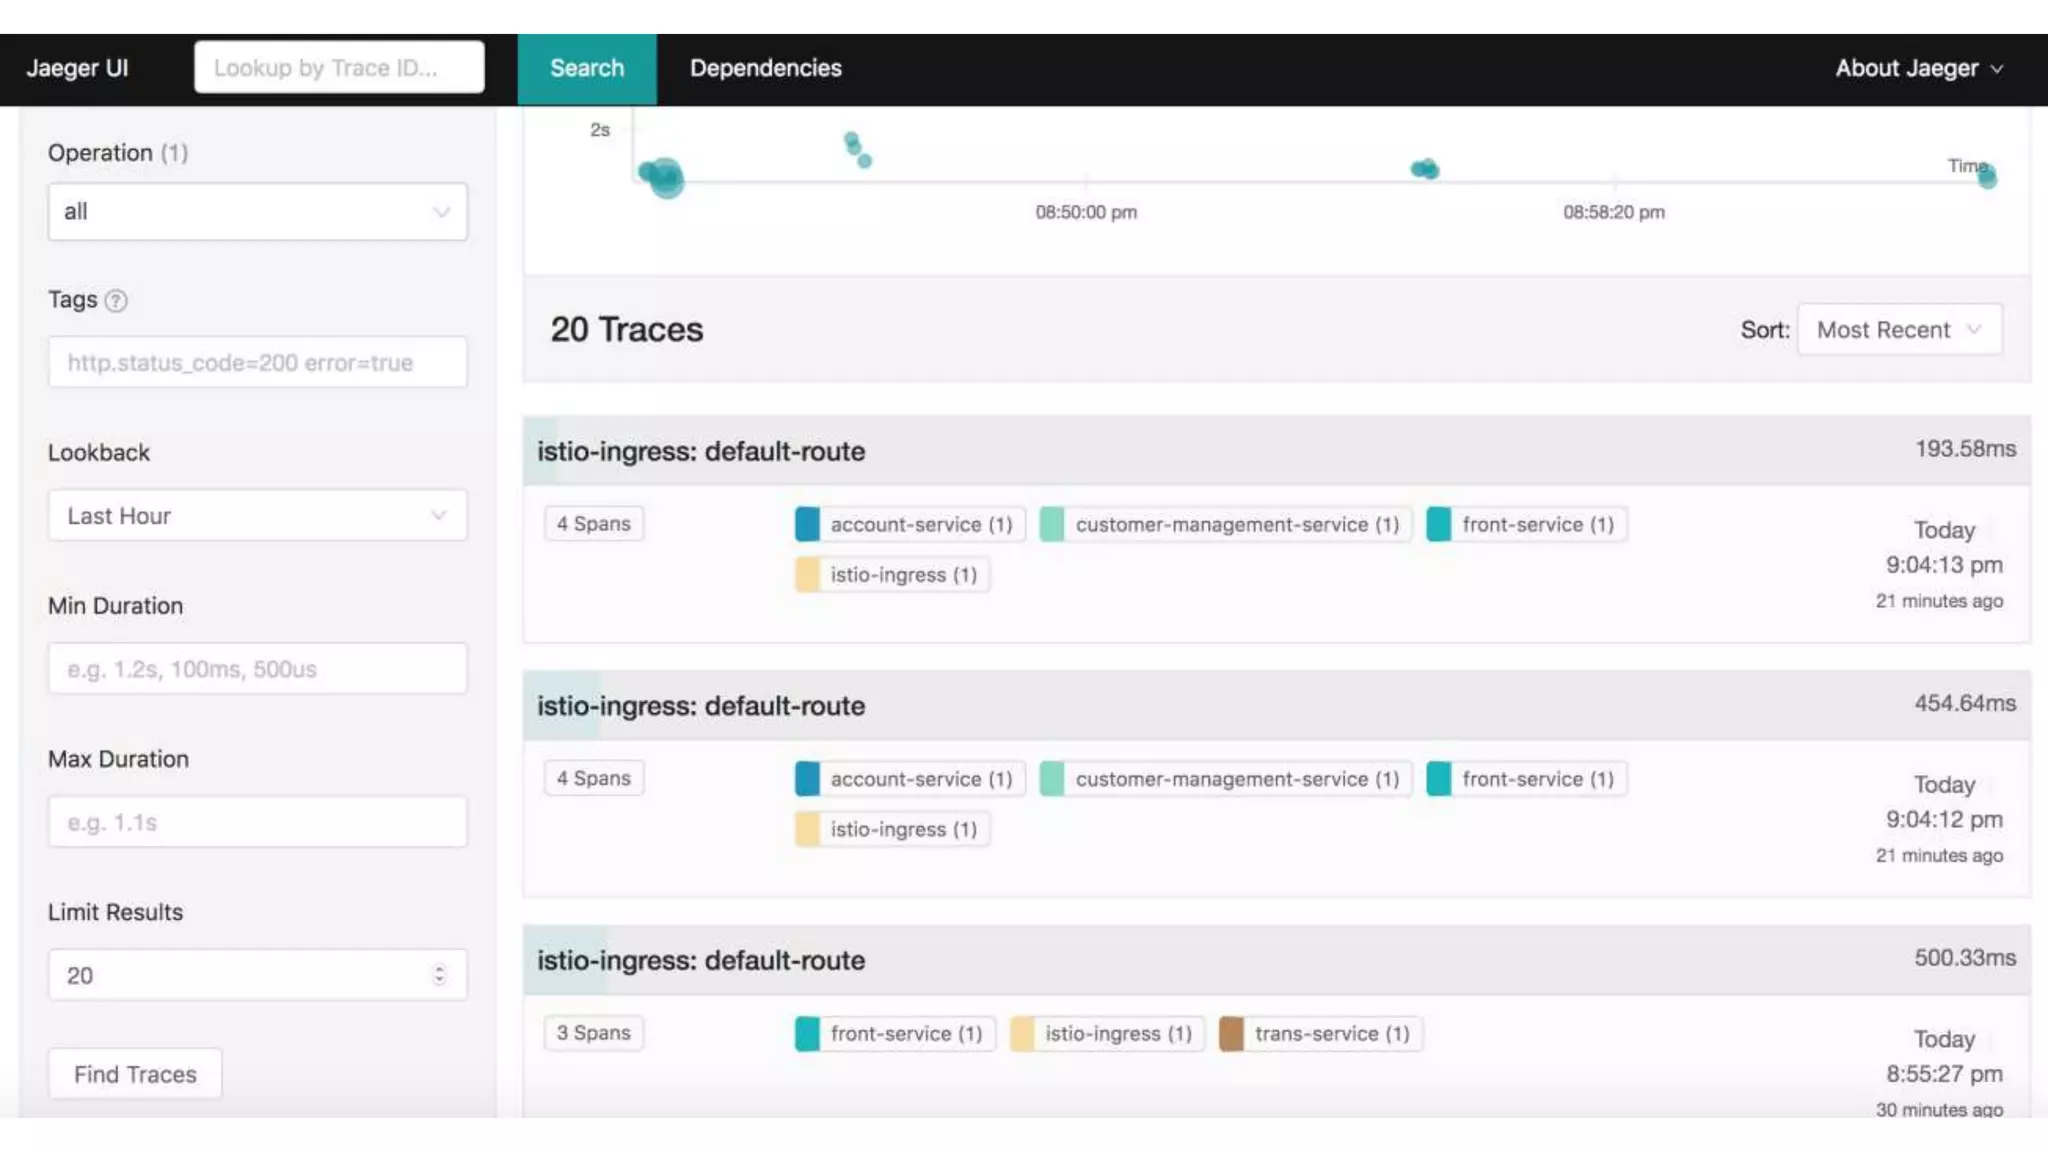Open the Operation dropdown set to all

point(257,212)
